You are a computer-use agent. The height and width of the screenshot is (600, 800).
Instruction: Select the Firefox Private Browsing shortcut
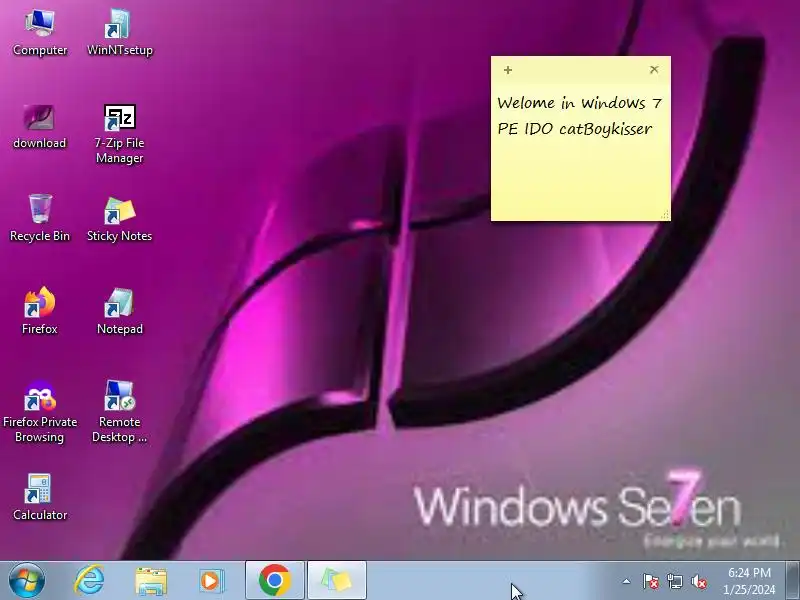40,412
